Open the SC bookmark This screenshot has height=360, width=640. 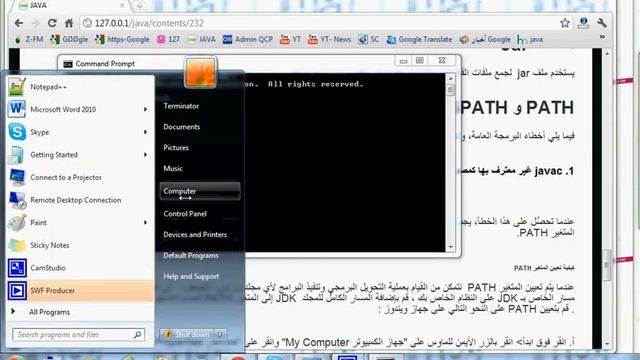(369, 39)
